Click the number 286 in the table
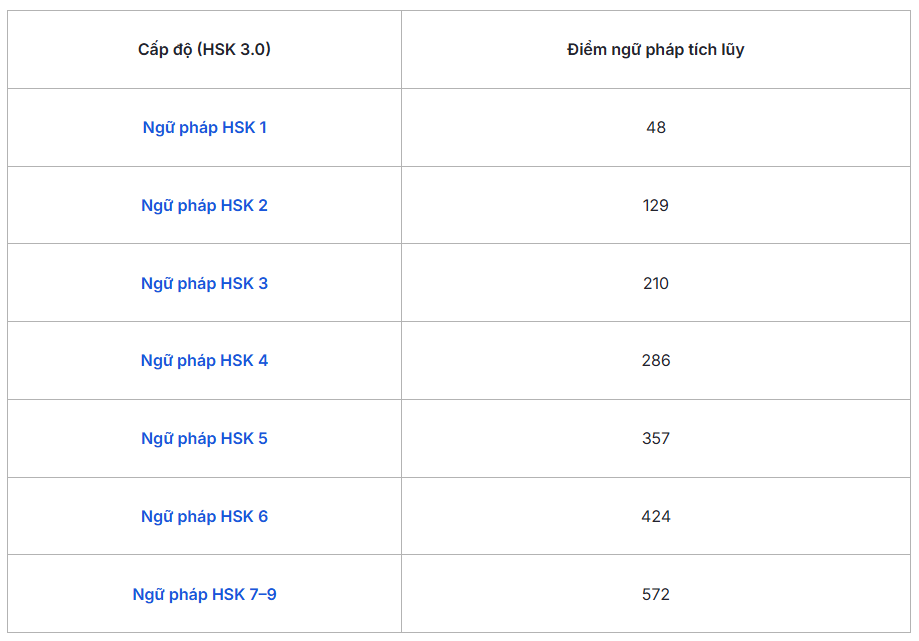 (x=655, y=361)
